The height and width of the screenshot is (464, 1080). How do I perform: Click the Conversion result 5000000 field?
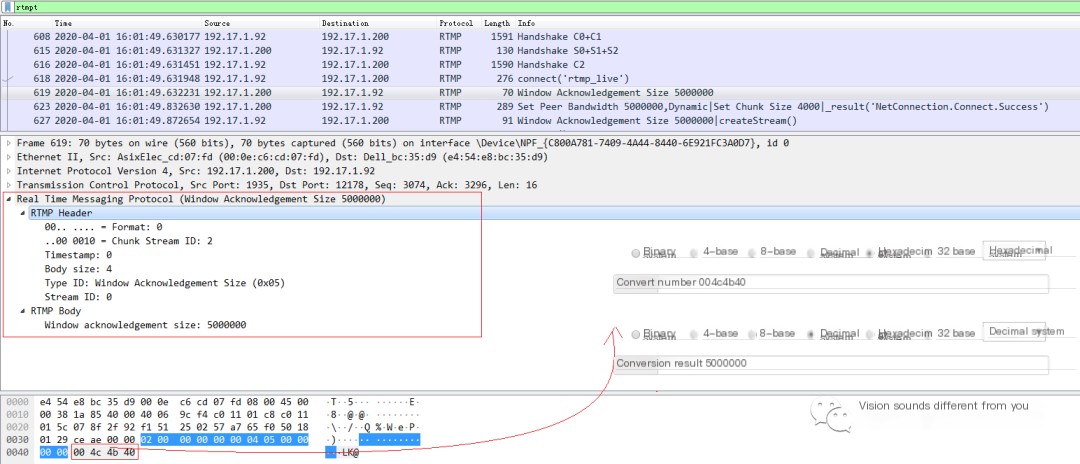831,364
